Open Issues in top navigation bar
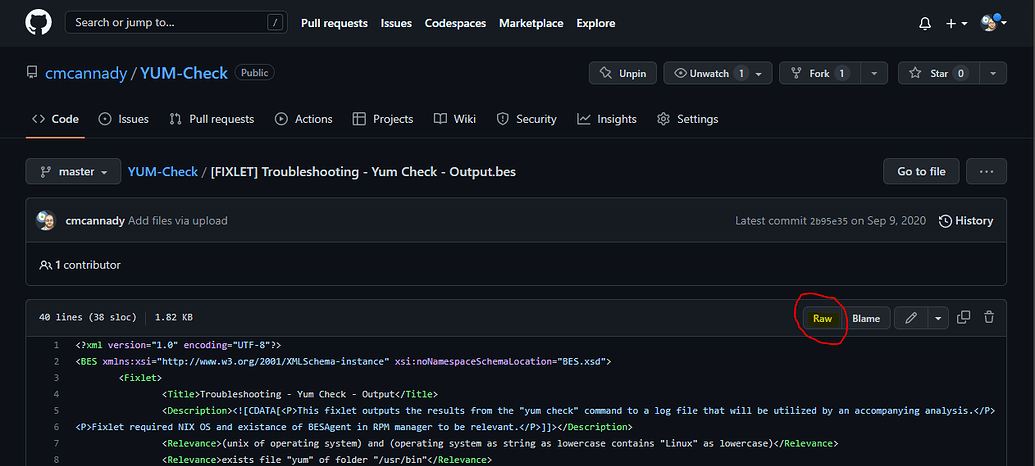The image size is (1035, 466). click(396, 23)
